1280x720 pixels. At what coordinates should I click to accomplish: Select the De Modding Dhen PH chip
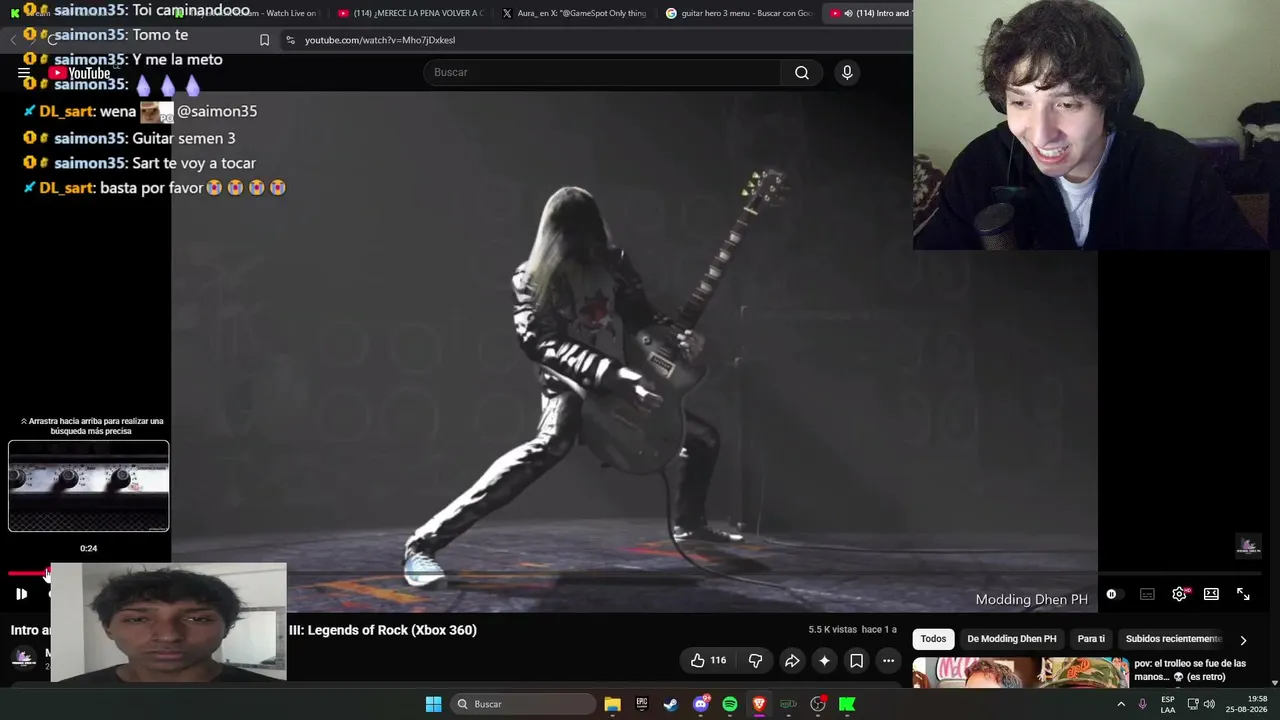tap(1011, 639)
